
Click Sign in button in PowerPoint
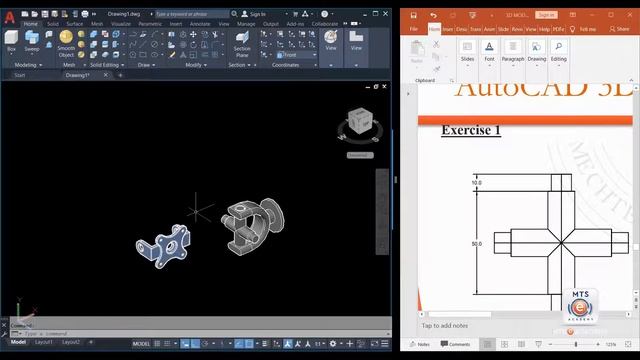[x=546, y=15]
